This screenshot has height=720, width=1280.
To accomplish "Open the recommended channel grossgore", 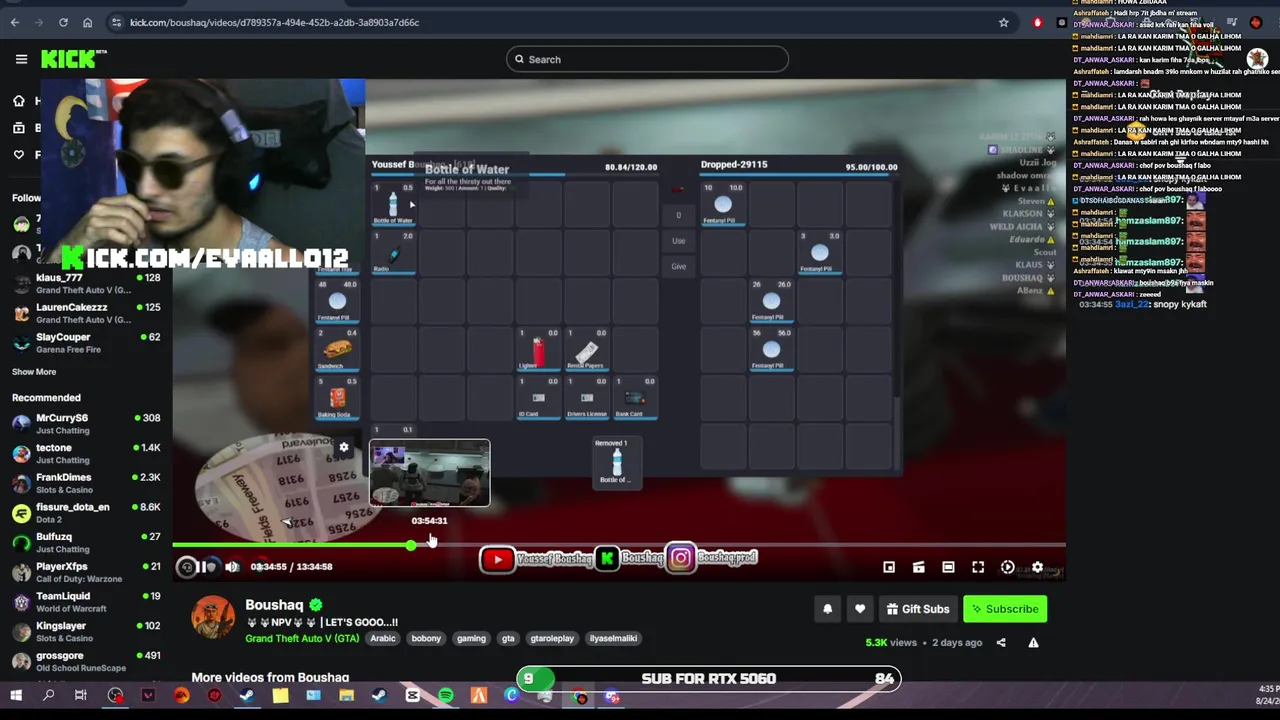I will (86, 662).
